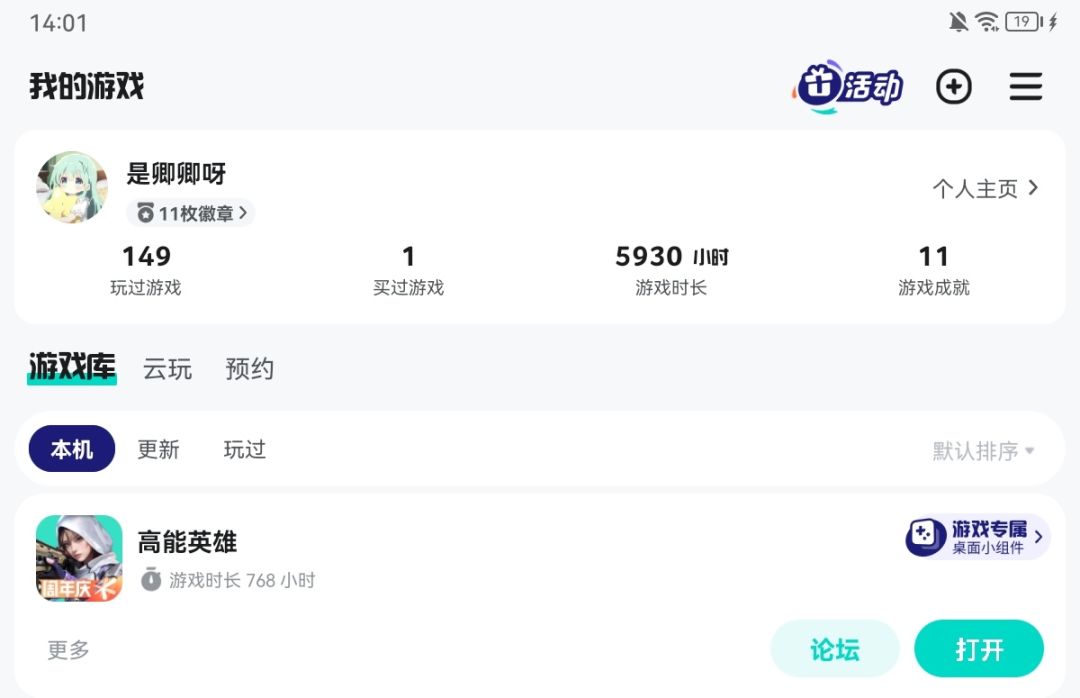Tap the badge medal icon
This screenshot has height=698, width=1080.
tap(145, 213)
